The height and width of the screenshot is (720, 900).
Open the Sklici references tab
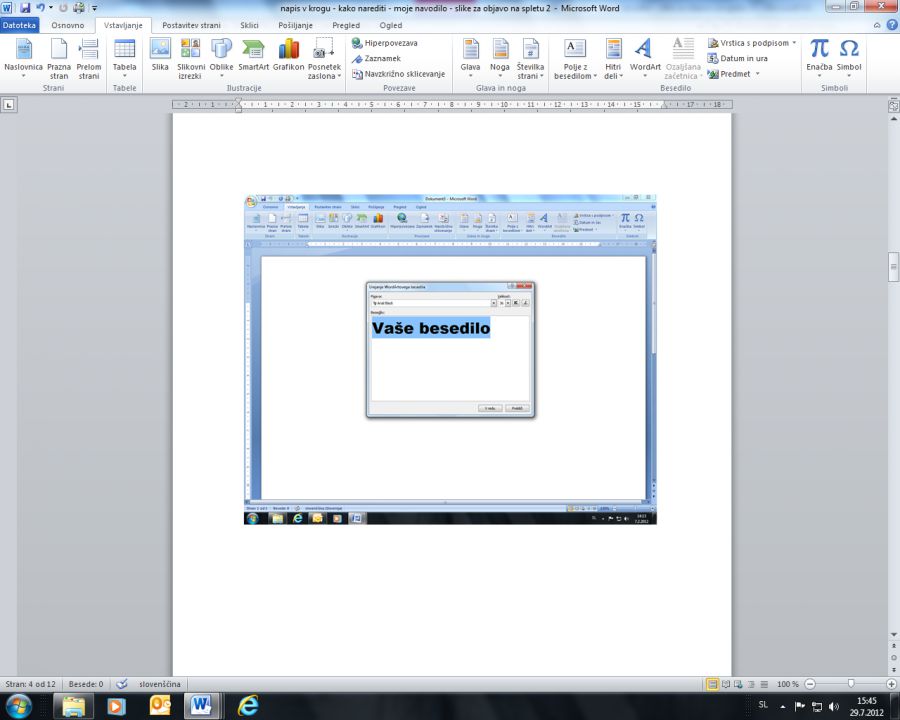click(x=249, y=25)
